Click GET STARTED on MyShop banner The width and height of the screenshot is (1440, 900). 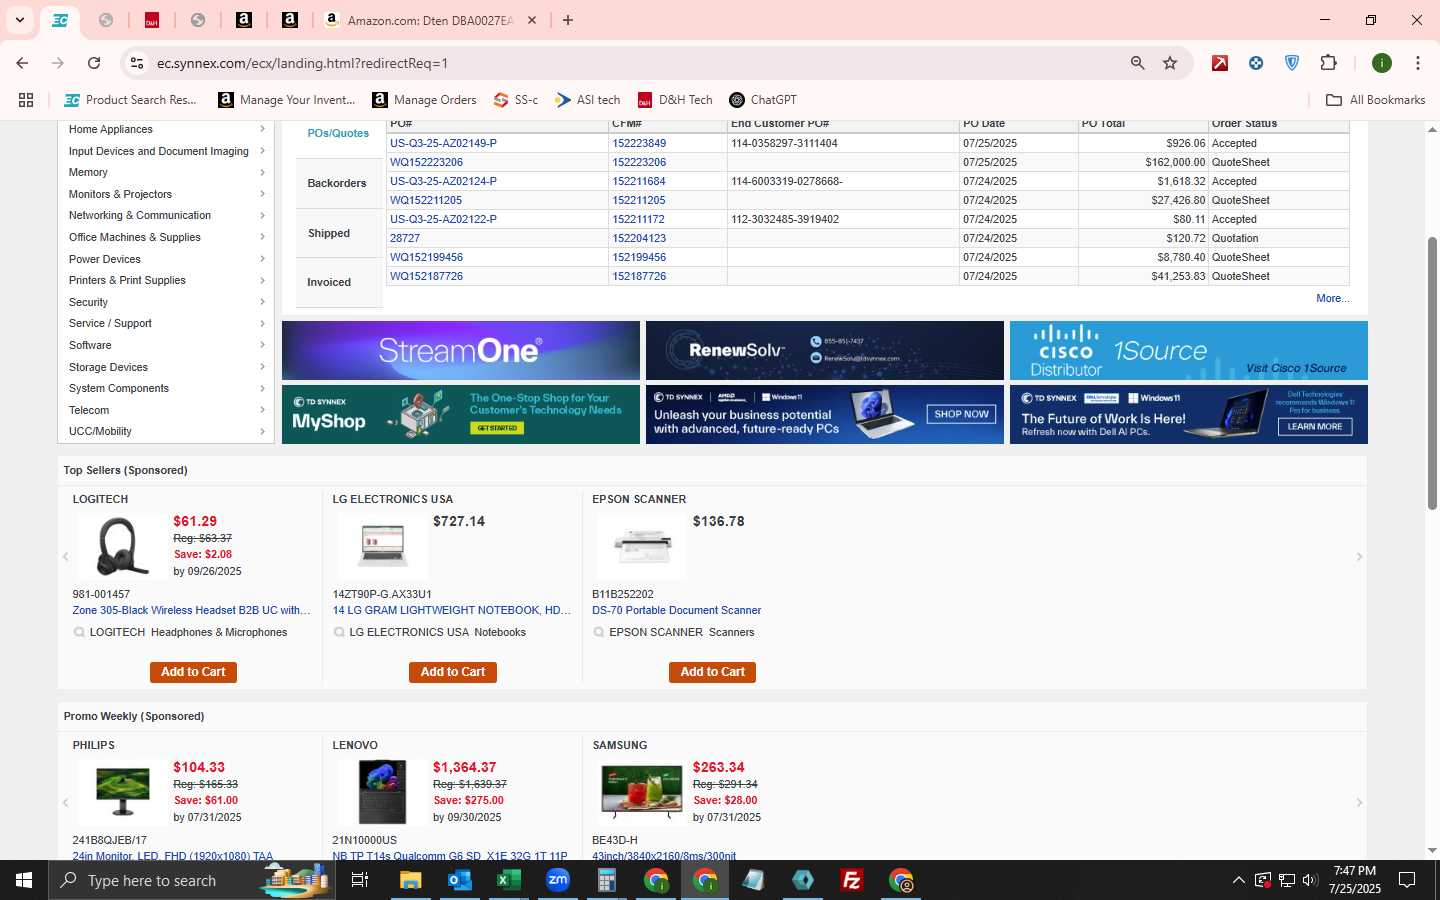point(497,428)
